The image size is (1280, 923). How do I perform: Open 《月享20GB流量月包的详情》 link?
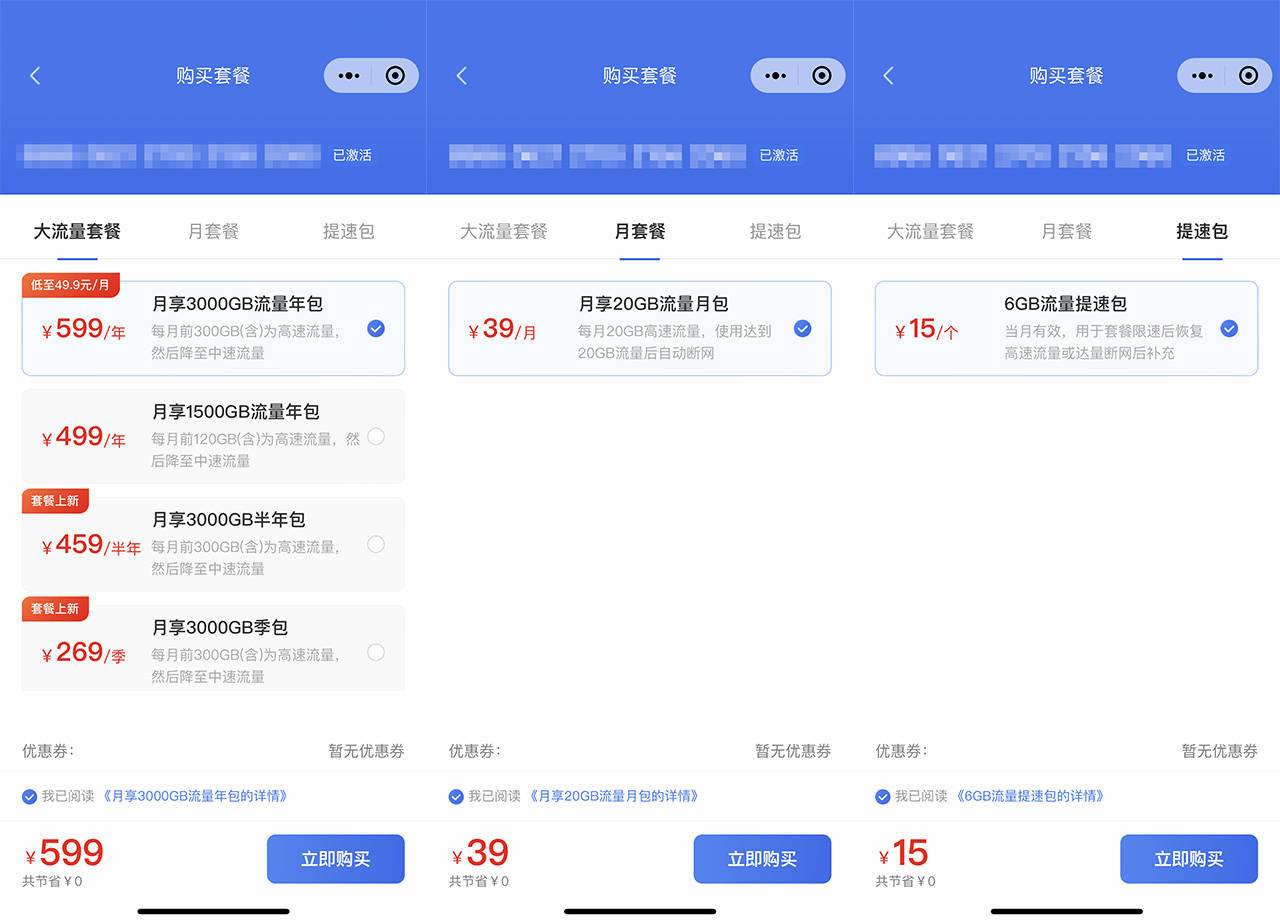pyautogui.click(x=613, y=796)
